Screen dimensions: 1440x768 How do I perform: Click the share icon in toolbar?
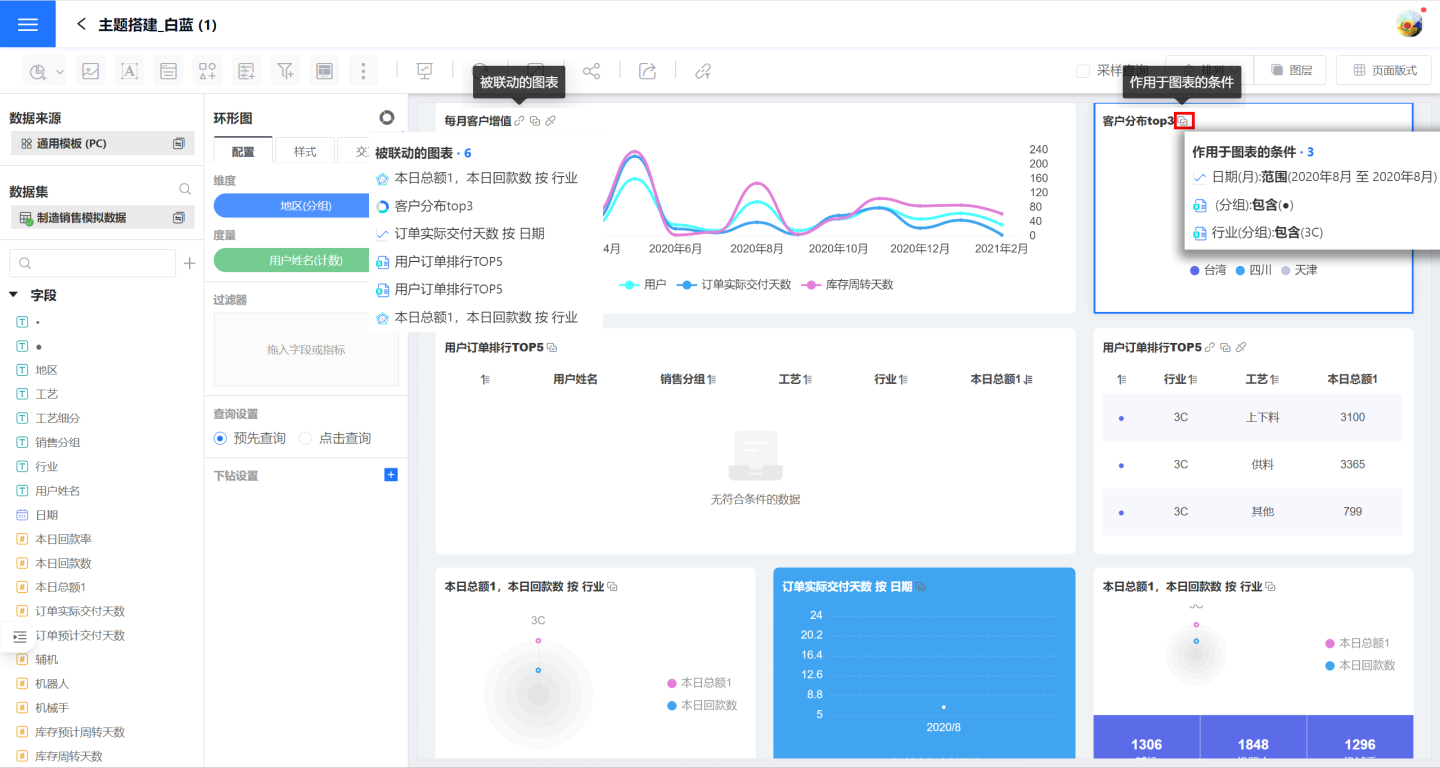pos(592,71)
